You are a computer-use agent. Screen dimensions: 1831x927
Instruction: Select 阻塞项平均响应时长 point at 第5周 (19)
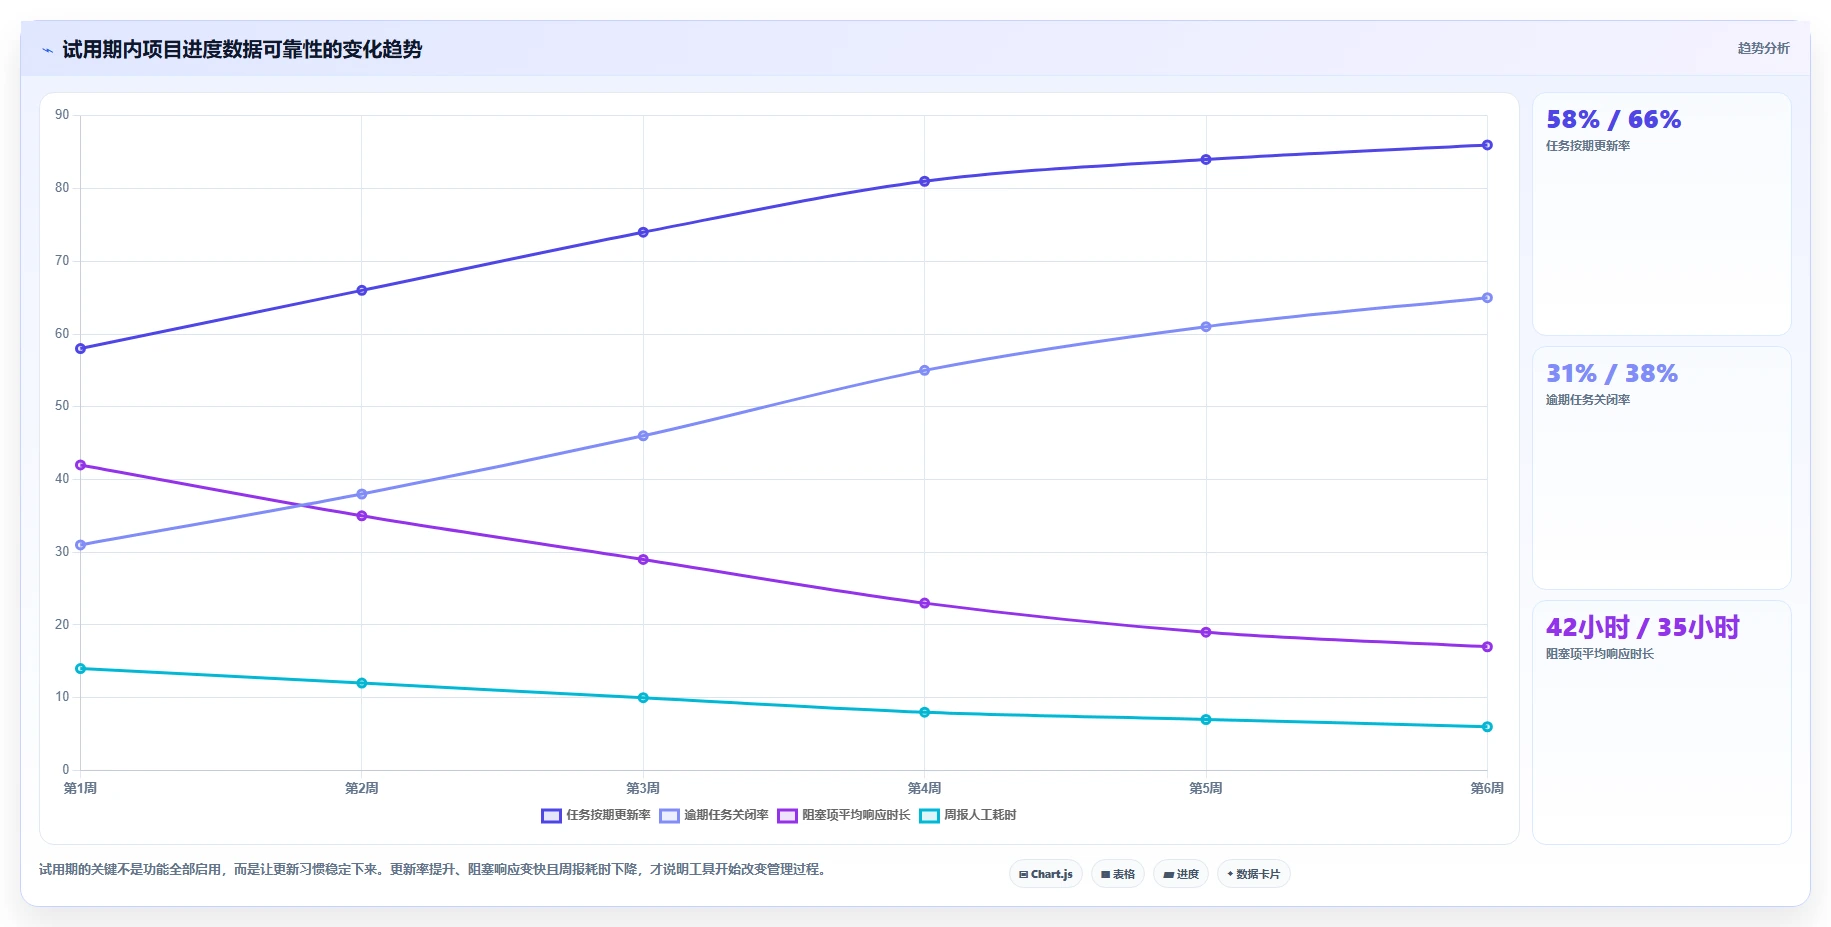(x=1206, y=632)
